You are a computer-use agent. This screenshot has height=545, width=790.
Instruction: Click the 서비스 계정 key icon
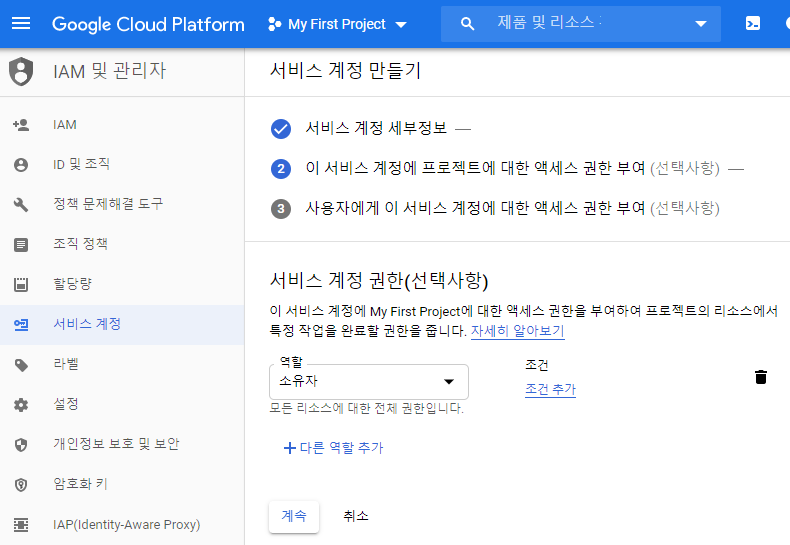(x=21, y=325)
